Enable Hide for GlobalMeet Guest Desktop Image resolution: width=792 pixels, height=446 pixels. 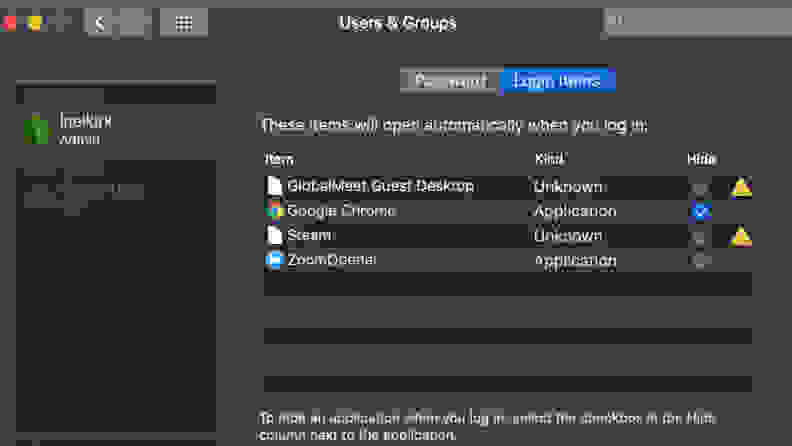[x=700, y=188]
